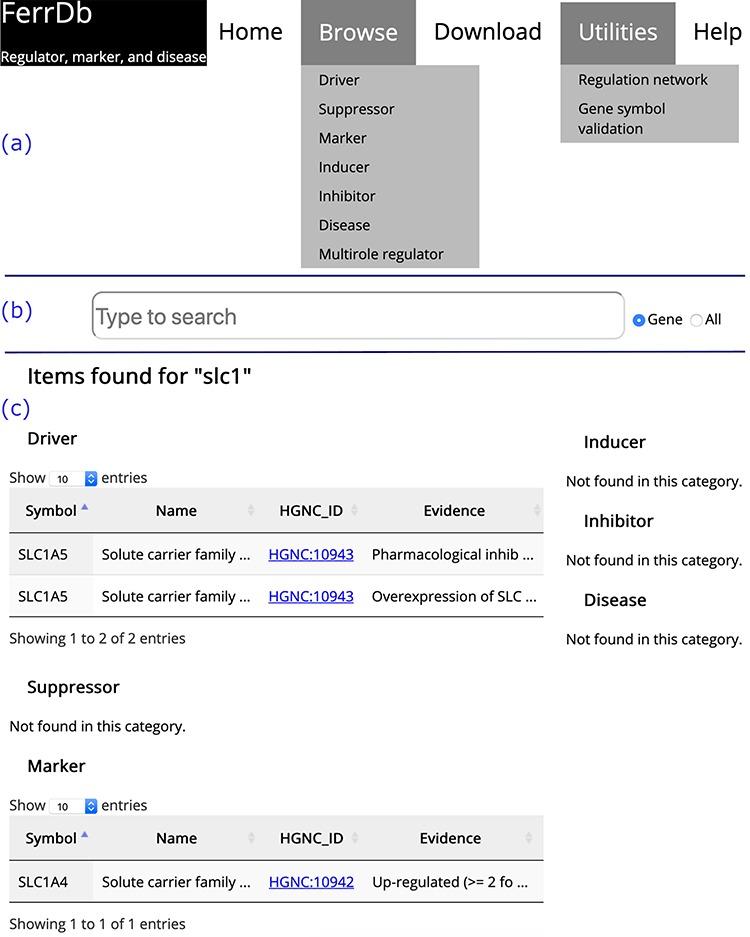750x937 pixels.
Task: Select Gene symbol validation utility
Action: [621, 118]
